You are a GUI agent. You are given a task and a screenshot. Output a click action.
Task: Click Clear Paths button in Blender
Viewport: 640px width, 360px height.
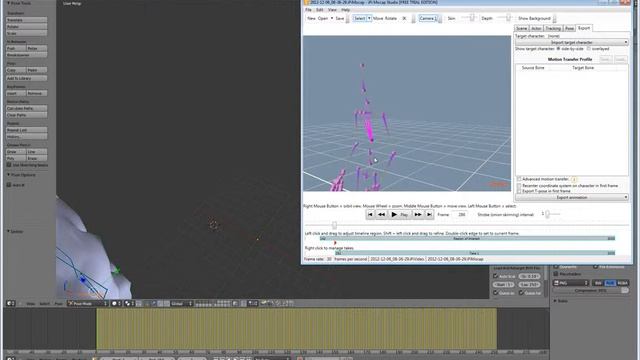[27, 115]
